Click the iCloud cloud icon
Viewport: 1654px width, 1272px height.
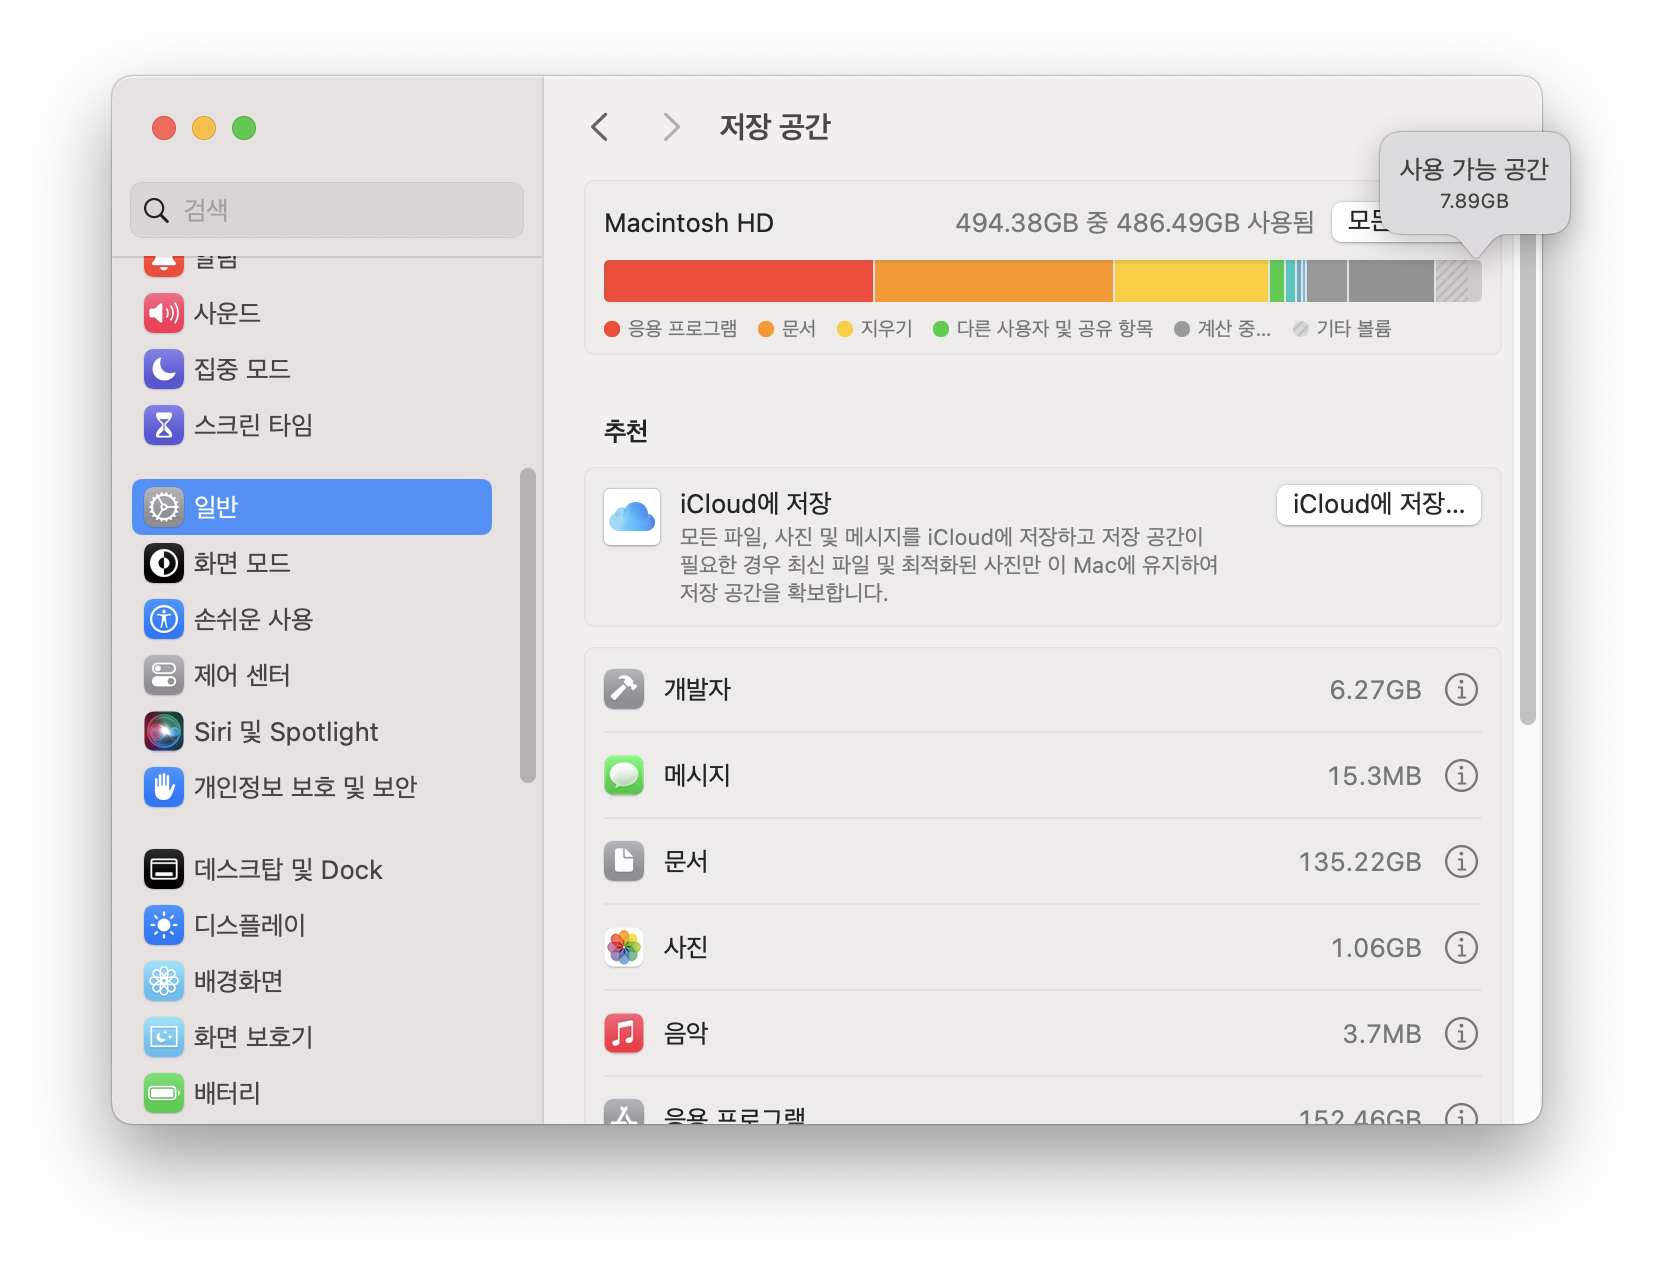click(632, 517)
